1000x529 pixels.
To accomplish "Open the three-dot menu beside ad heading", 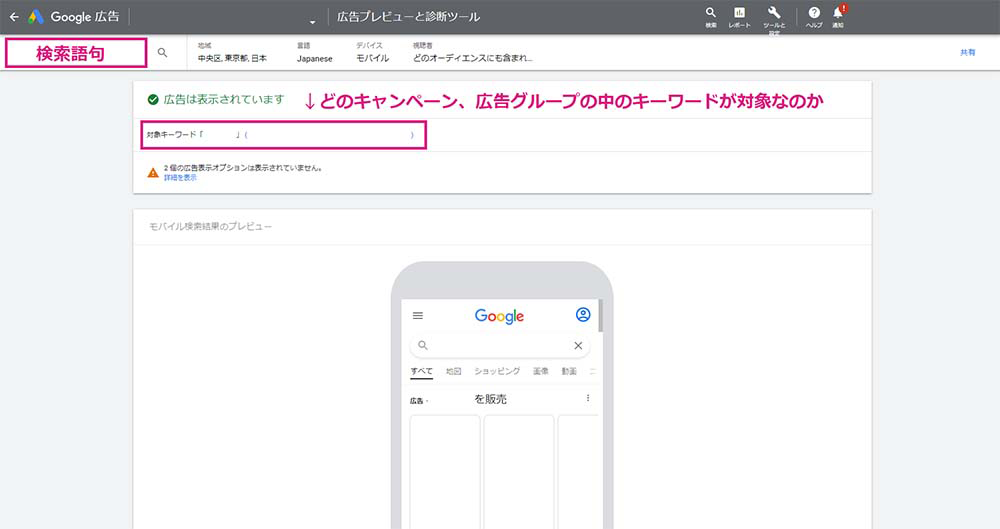I will 587,398.
